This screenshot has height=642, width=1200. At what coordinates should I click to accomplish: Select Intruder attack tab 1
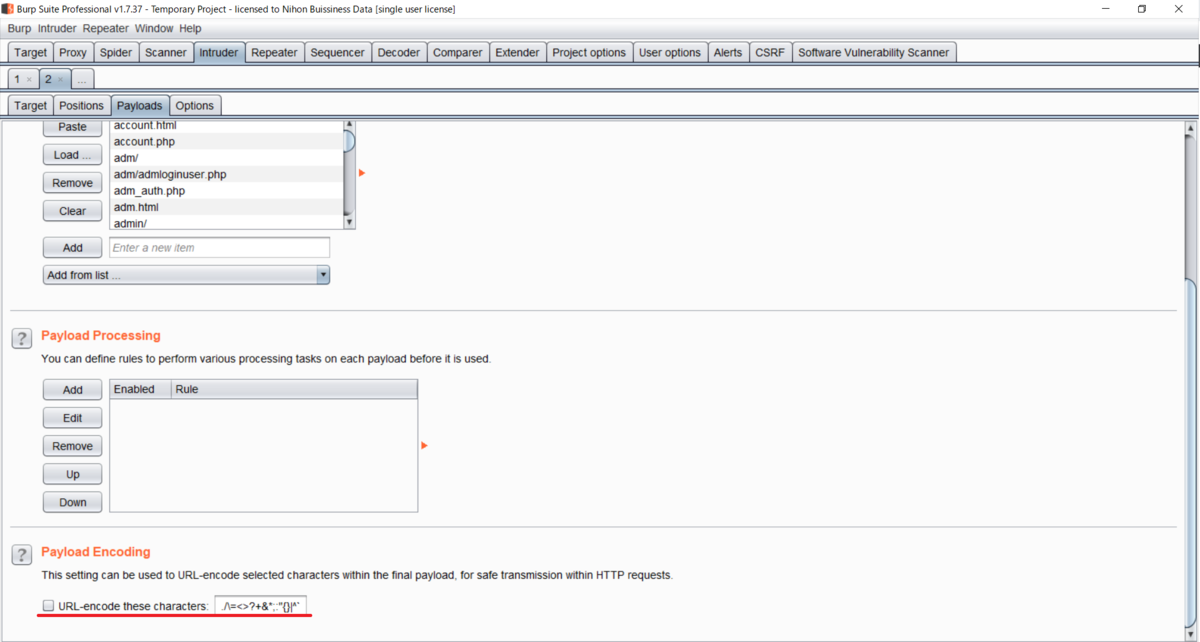pos(16,79)
